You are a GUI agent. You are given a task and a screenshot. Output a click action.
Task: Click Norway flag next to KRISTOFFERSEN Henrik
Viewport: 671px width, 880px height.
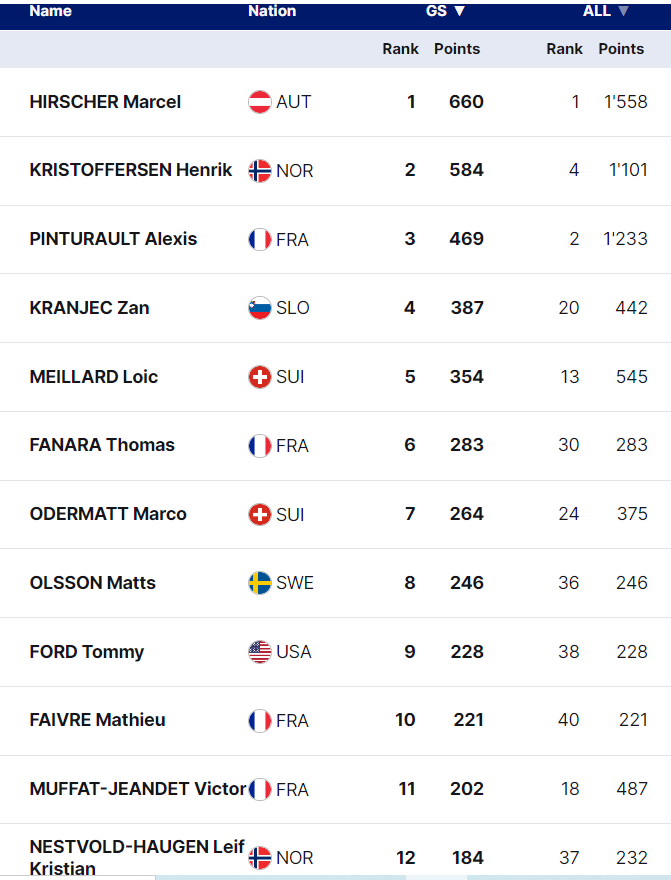click(x=260, y=171)
